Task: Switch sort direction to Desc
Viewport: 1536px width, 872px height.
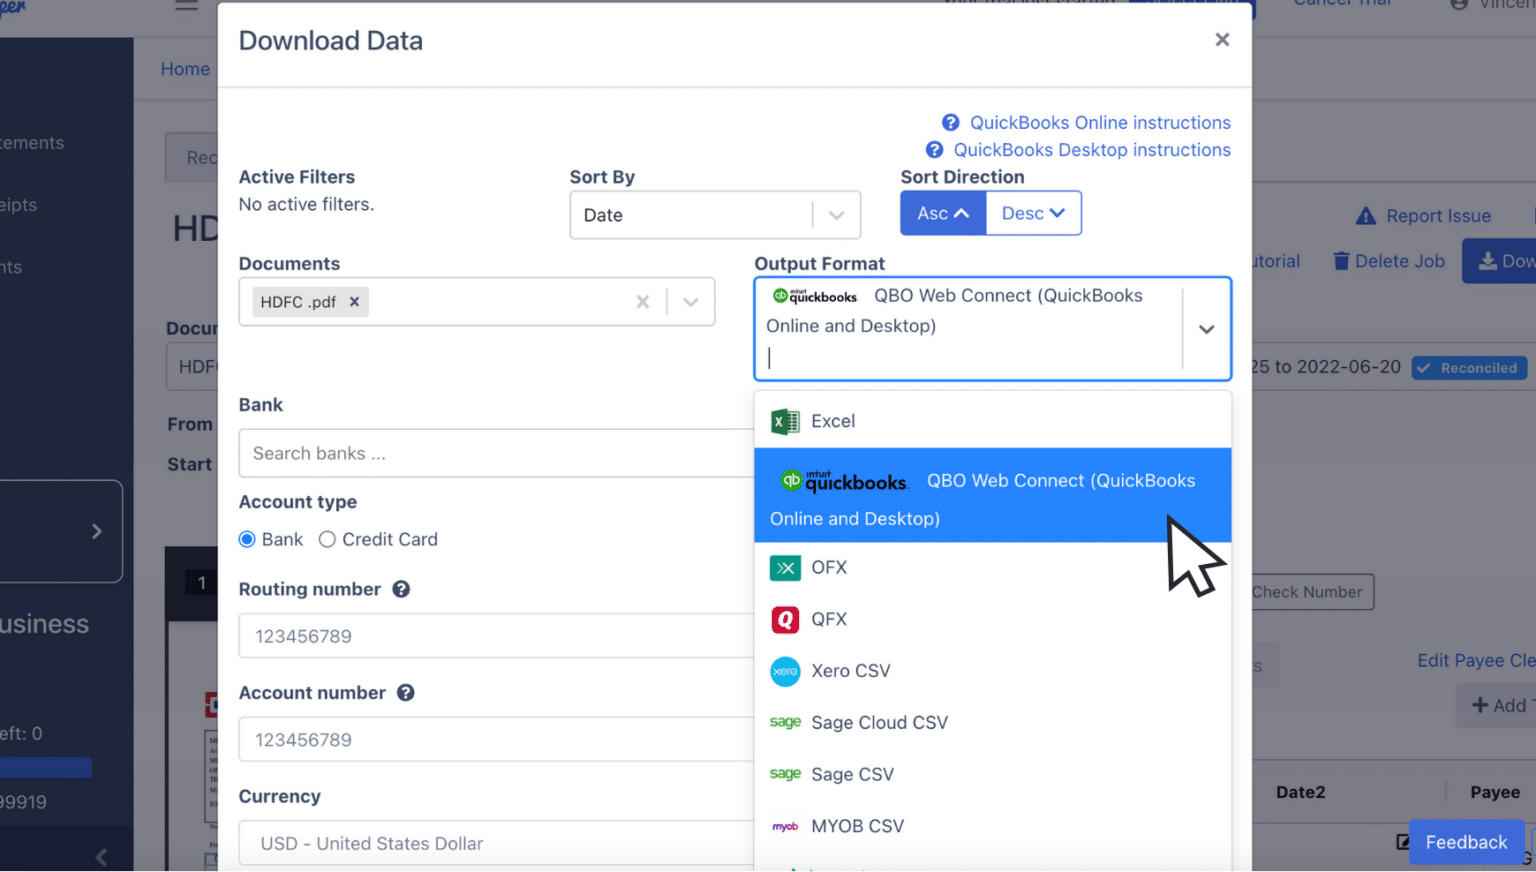Action: [1033, 213]
